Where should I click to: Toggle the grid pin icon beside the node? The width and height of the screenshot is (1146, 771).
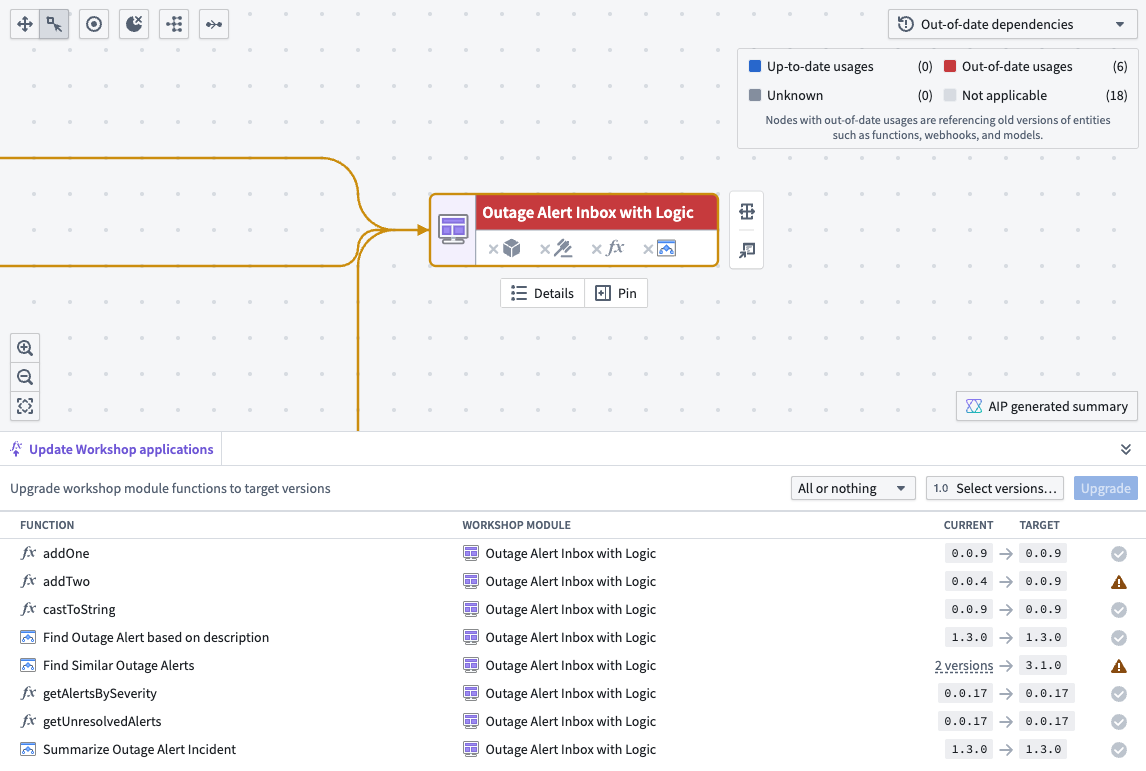click(x=746, y=250)
